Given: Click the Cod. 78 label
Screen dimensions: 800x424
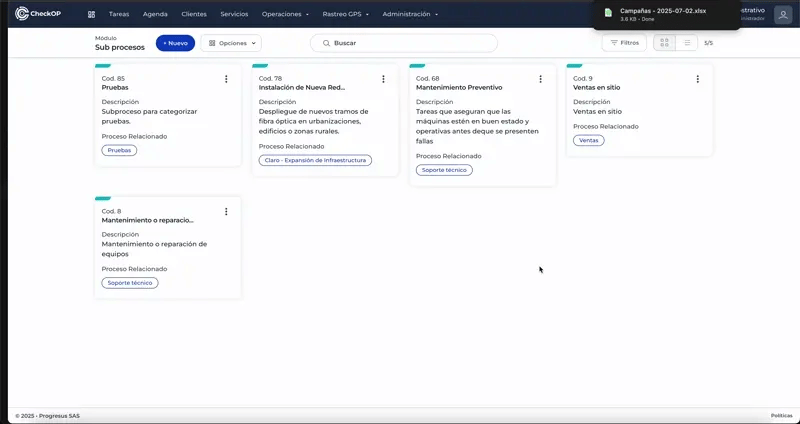Looking at the screenshot, I should tap(270, 79).
